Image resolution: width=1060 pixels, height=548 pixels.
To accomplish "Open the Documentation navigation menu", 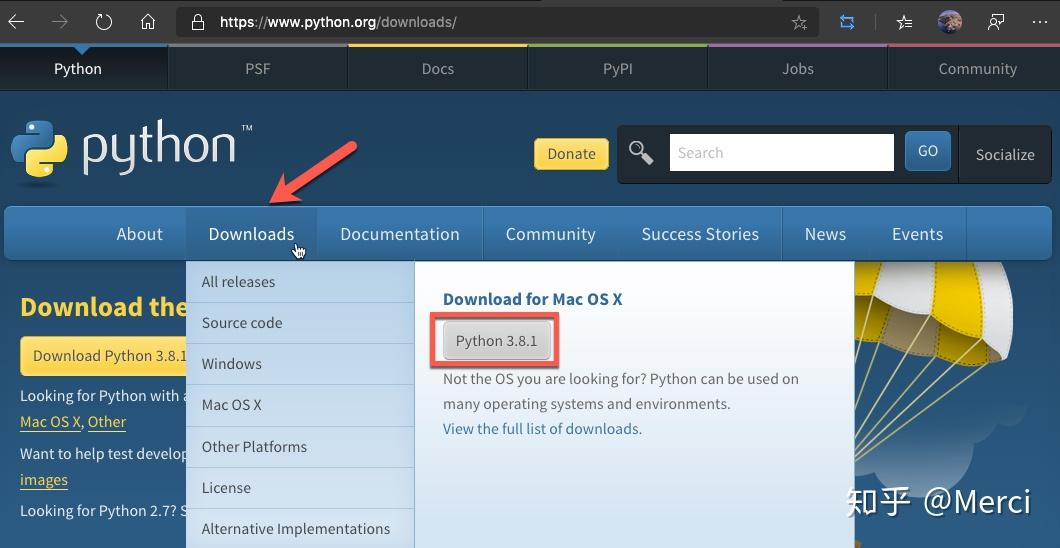I will pyautogui.click(x=400, y=234).
